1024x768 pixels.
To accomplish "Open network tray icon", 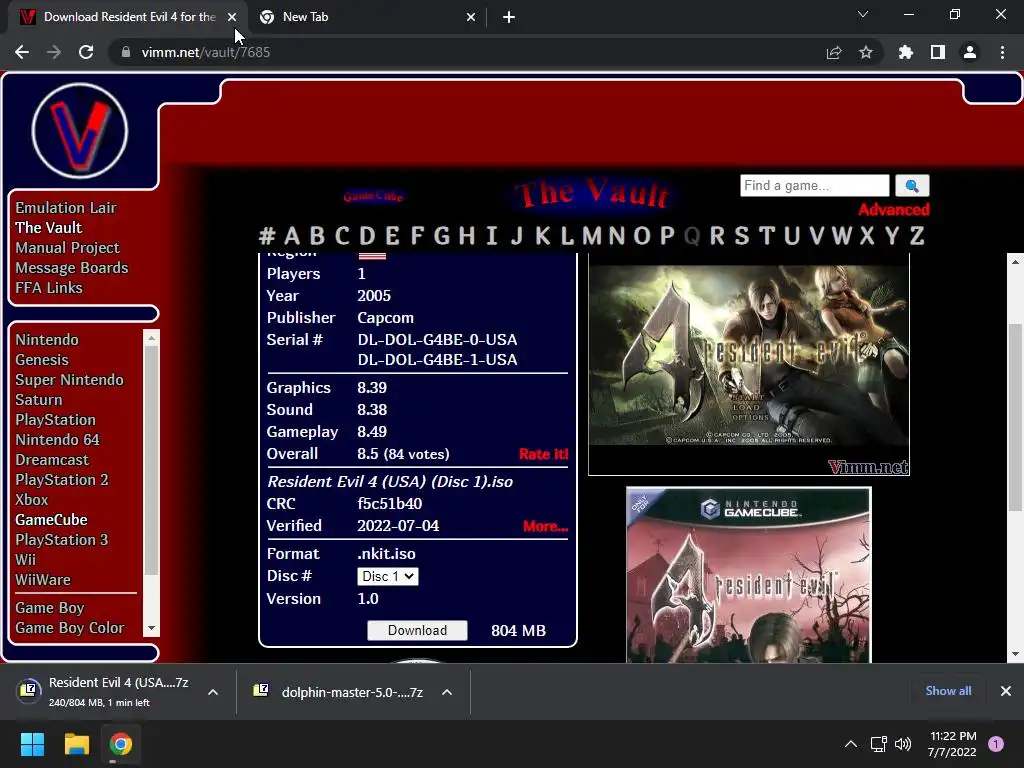I will tap(878, 744).
